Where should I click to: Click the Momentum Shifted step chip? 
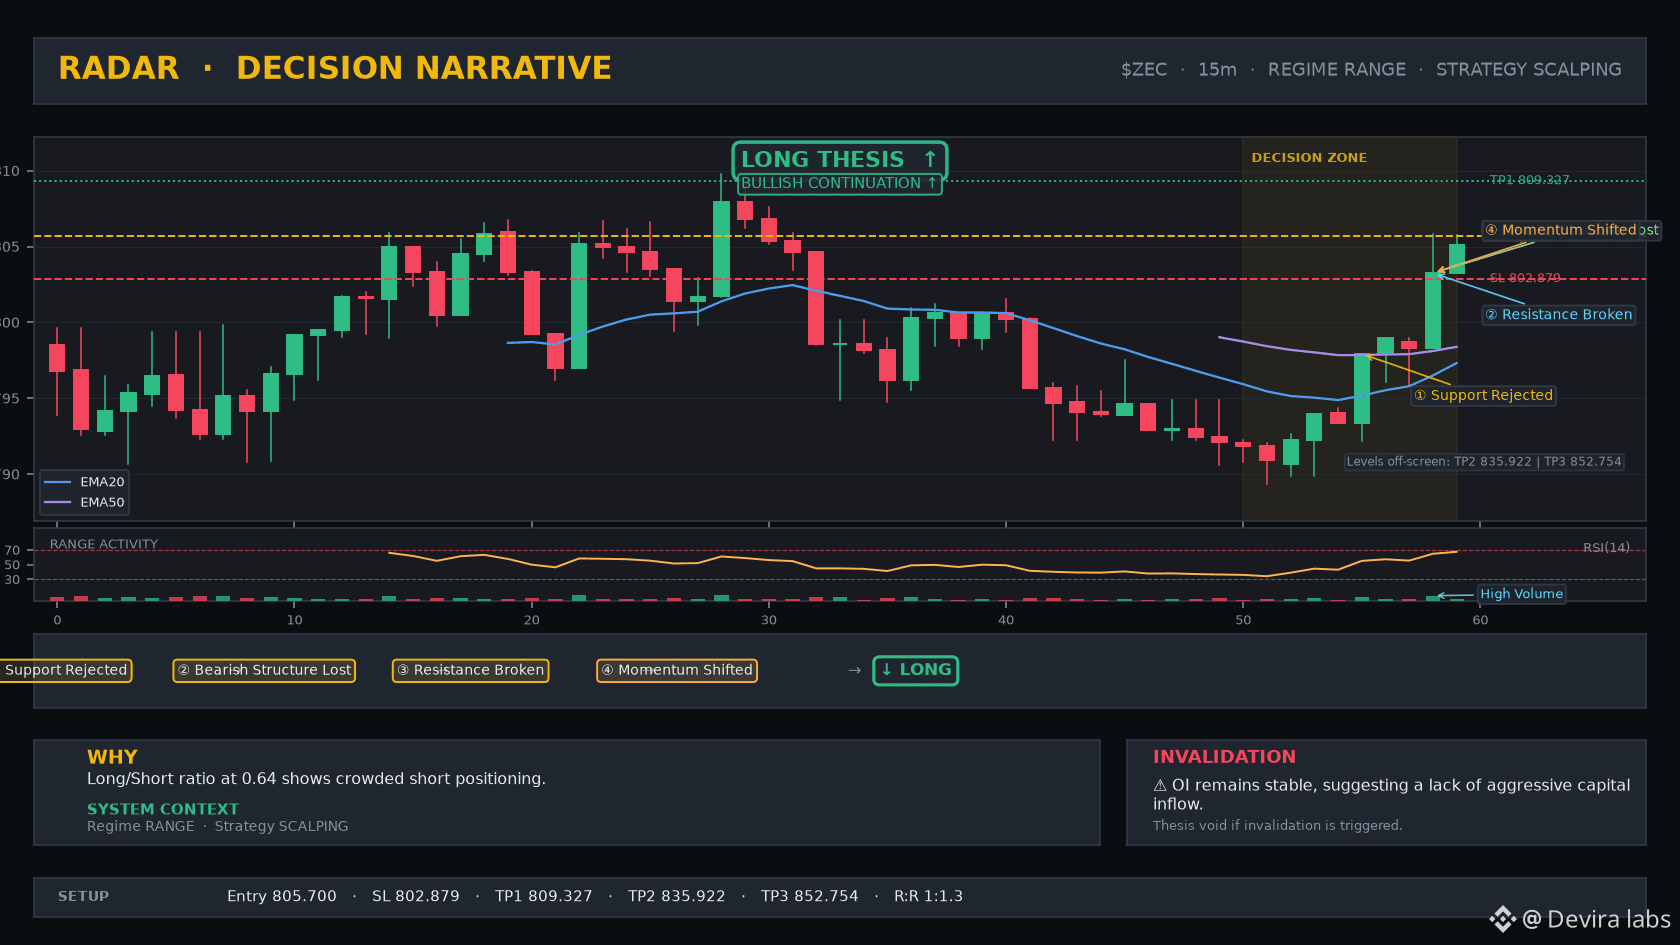click(x=677, y=670)
